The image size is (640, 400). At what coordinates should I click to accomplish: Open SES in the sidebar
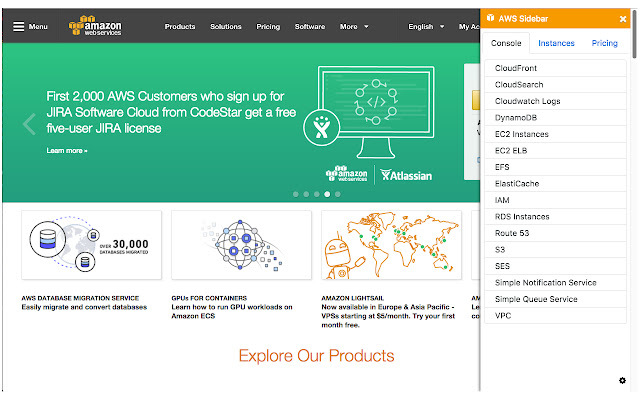555,266
